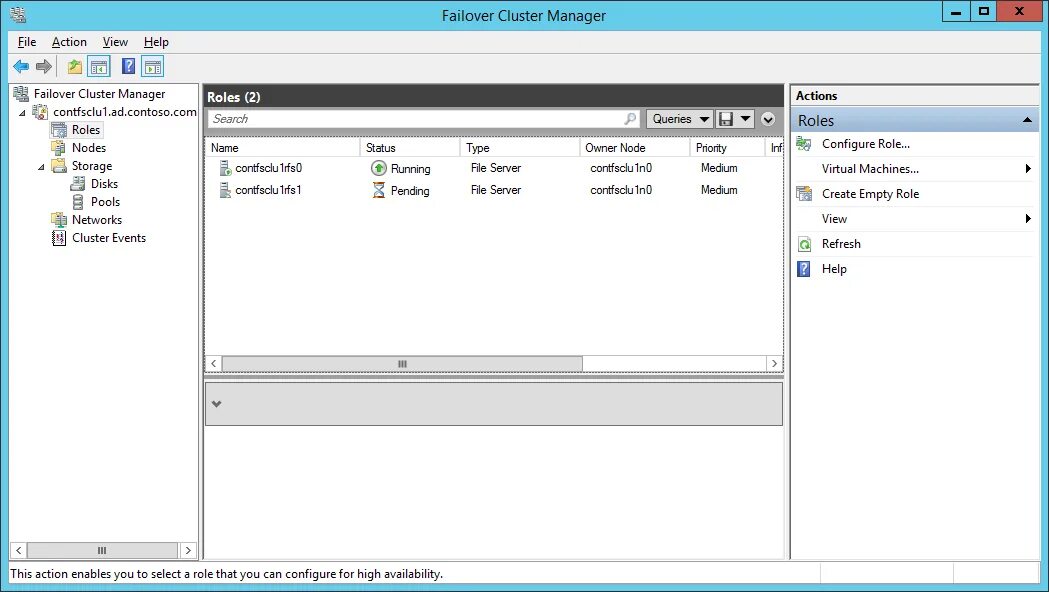1049x592 pixels.
Task: Open the save query dropdown arrow
Action: [x=745, y=119]
